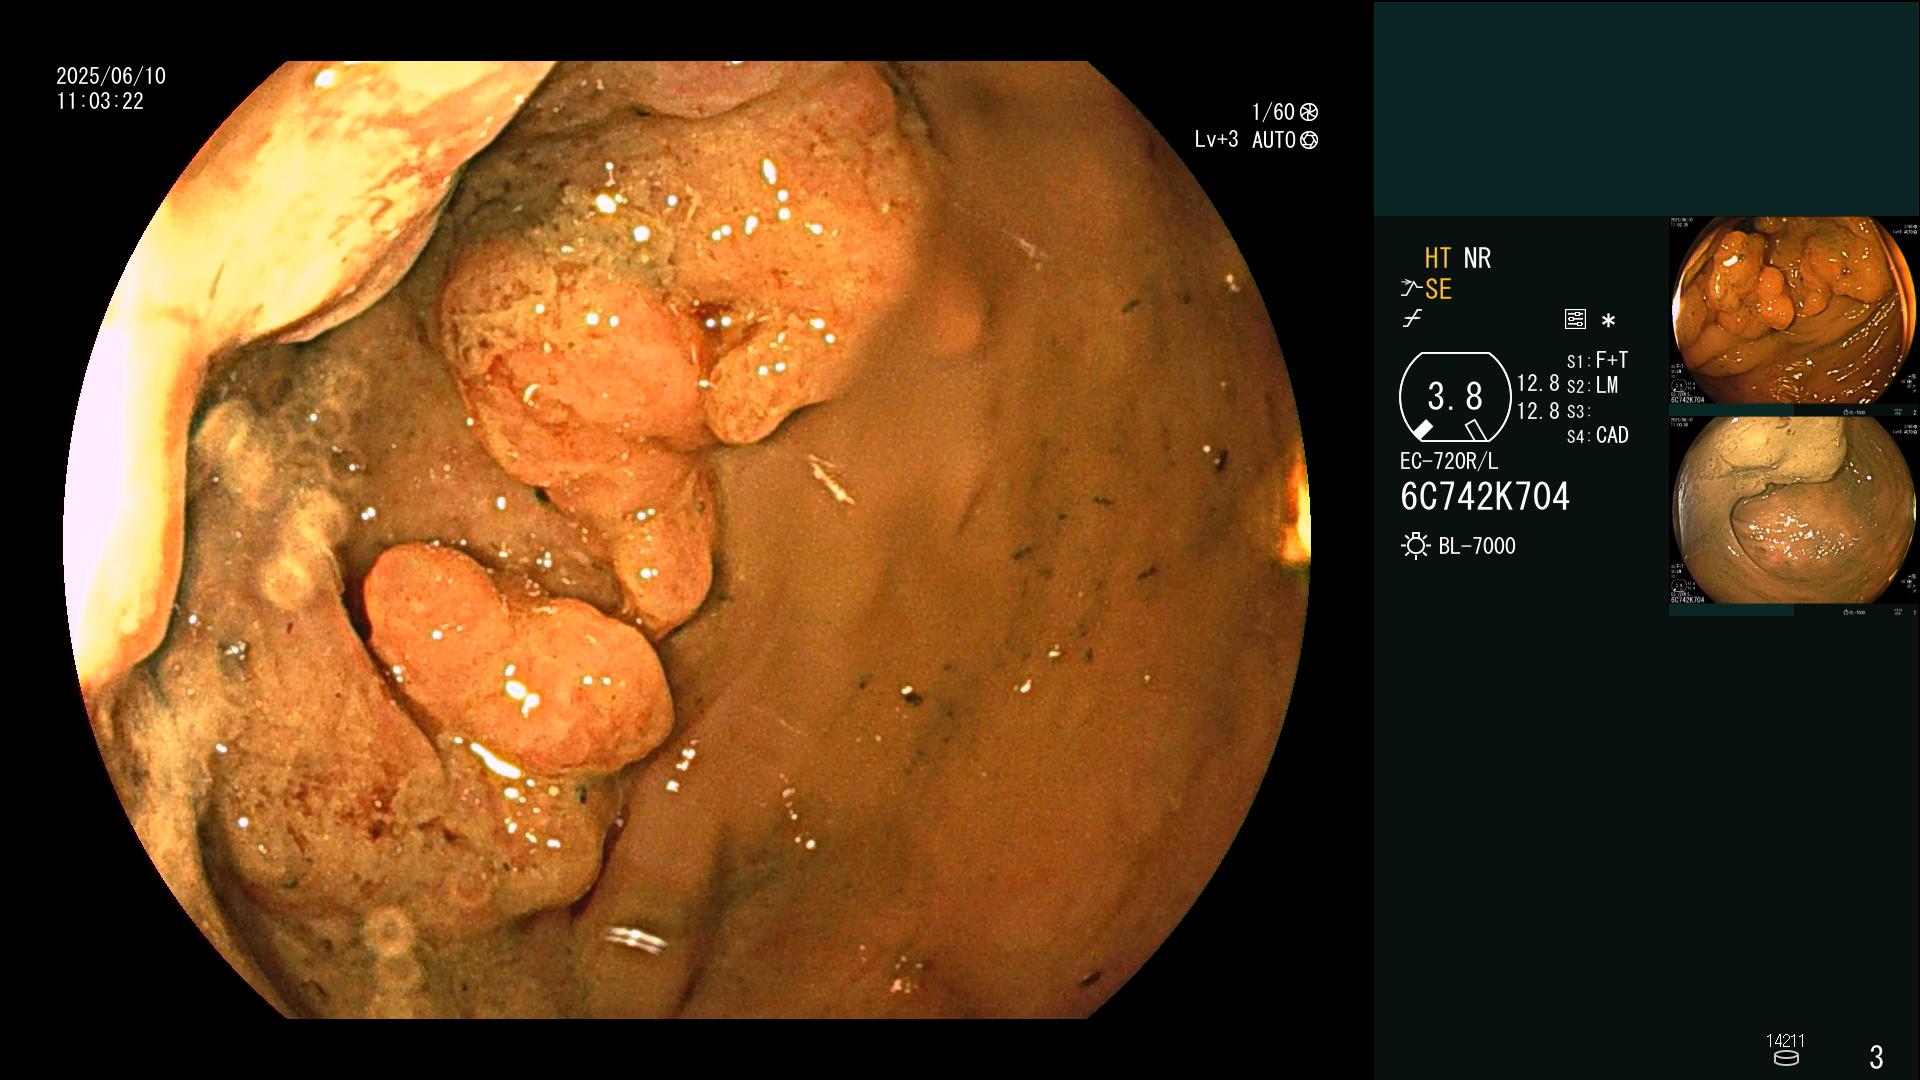Click the tone curve icon below SE
1920x1080 pixels.
1412,319
